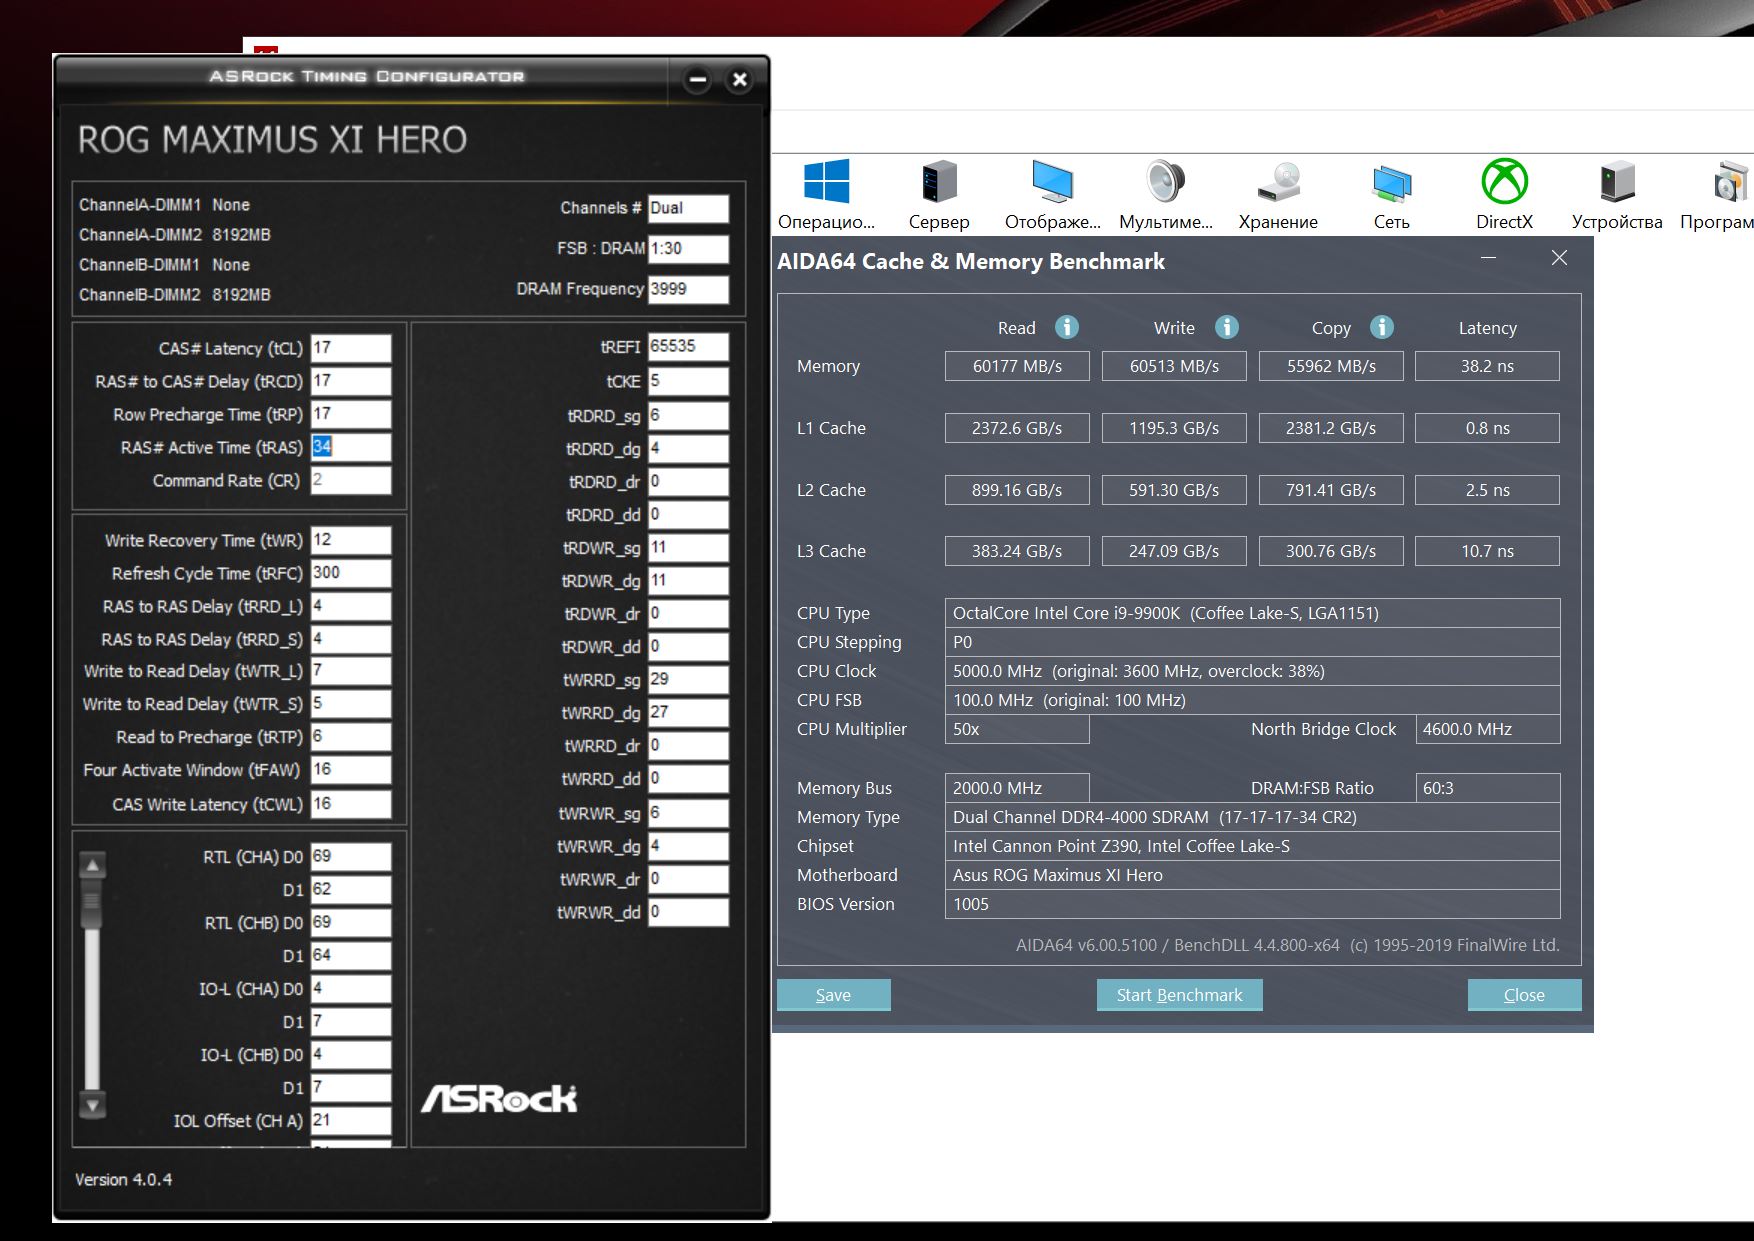Open the Отображение display category icon
The image size is (1754, 1241).
click(1052, 182)
